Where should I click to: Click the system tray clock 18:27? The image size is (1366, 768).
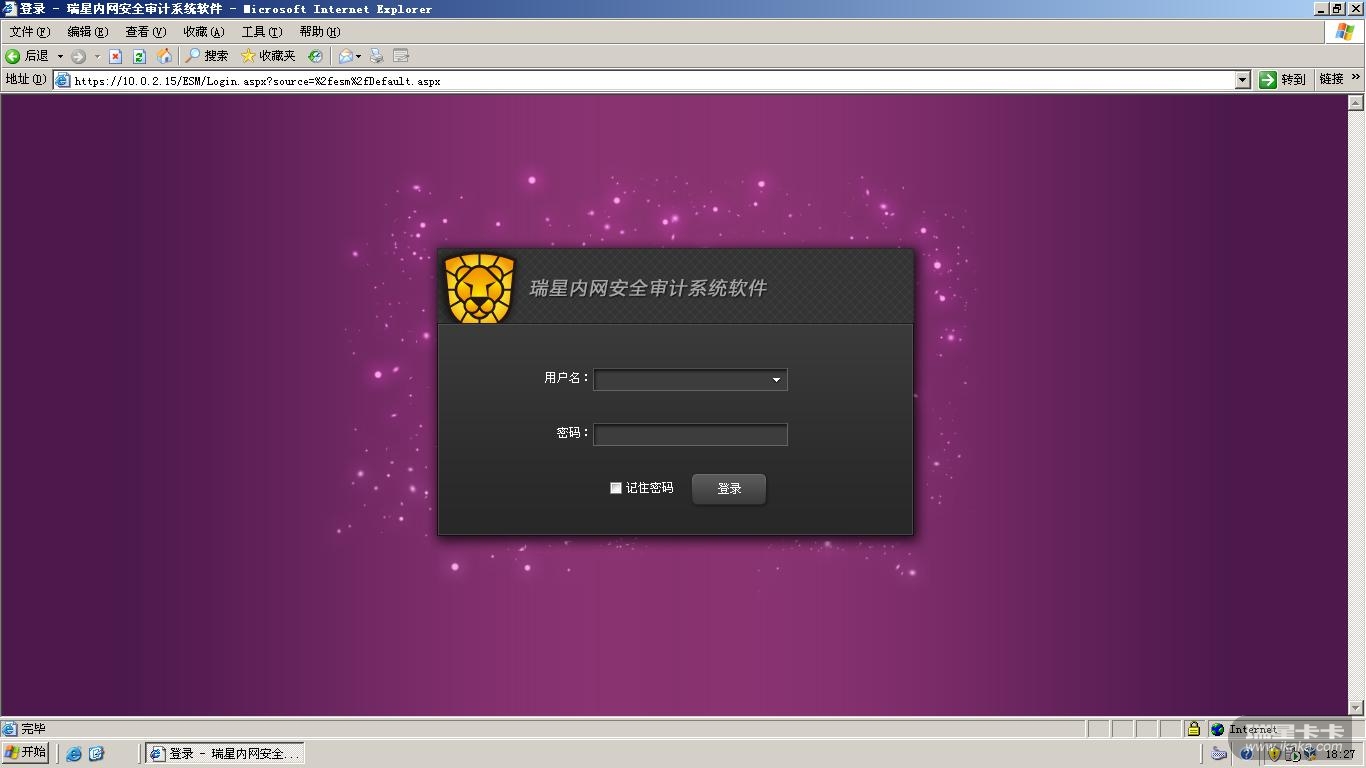click(x=1340, y=754)
